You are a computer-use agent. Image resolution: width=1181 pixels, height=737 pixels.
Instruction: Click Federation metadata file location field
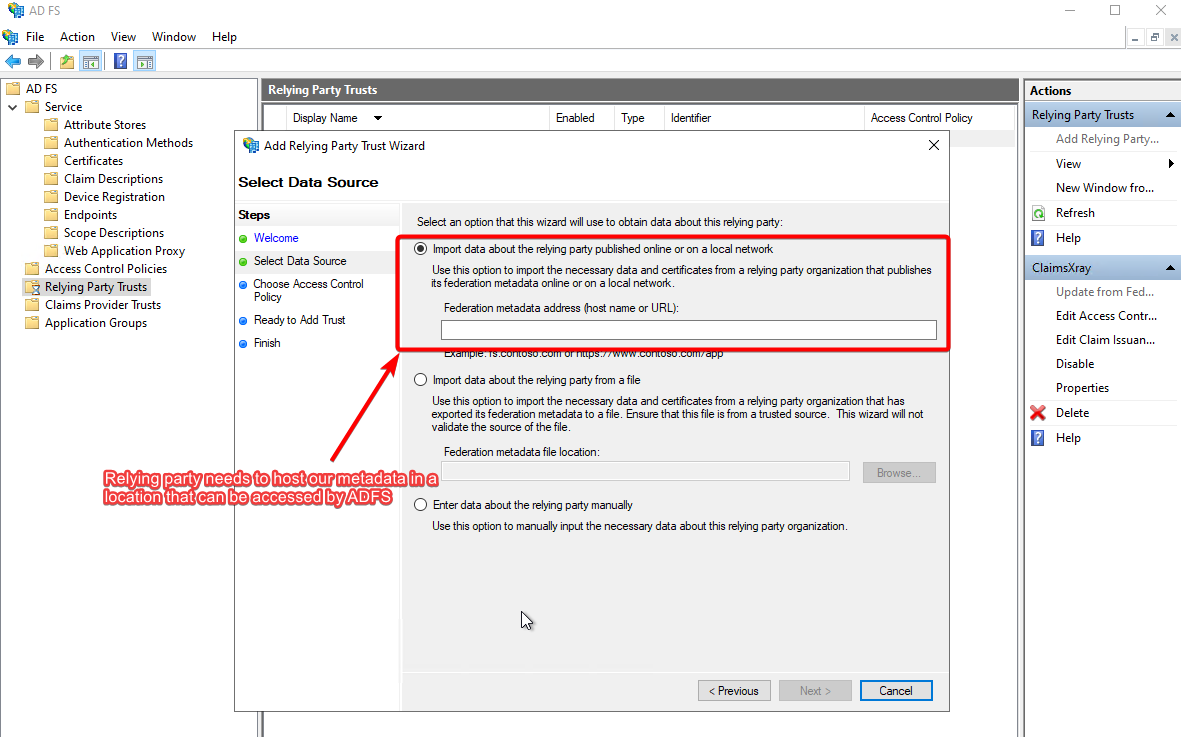(645, 472)
